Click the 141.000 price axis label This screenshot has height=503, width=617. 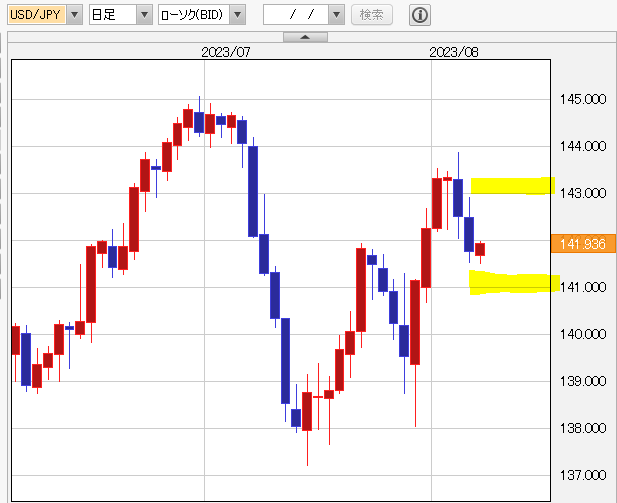[x=583, y=287]
